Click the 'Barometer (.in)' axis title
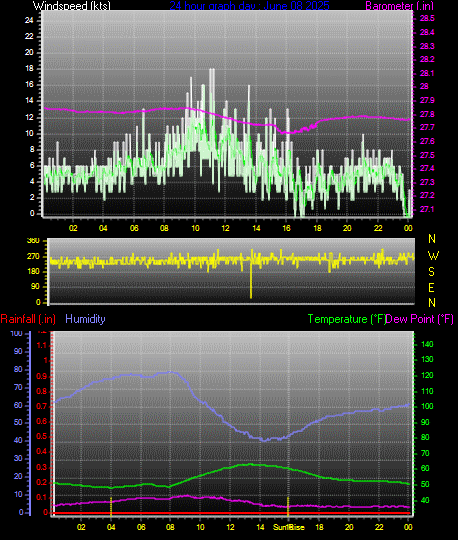 pyautogui.click(x=399, y=6)
